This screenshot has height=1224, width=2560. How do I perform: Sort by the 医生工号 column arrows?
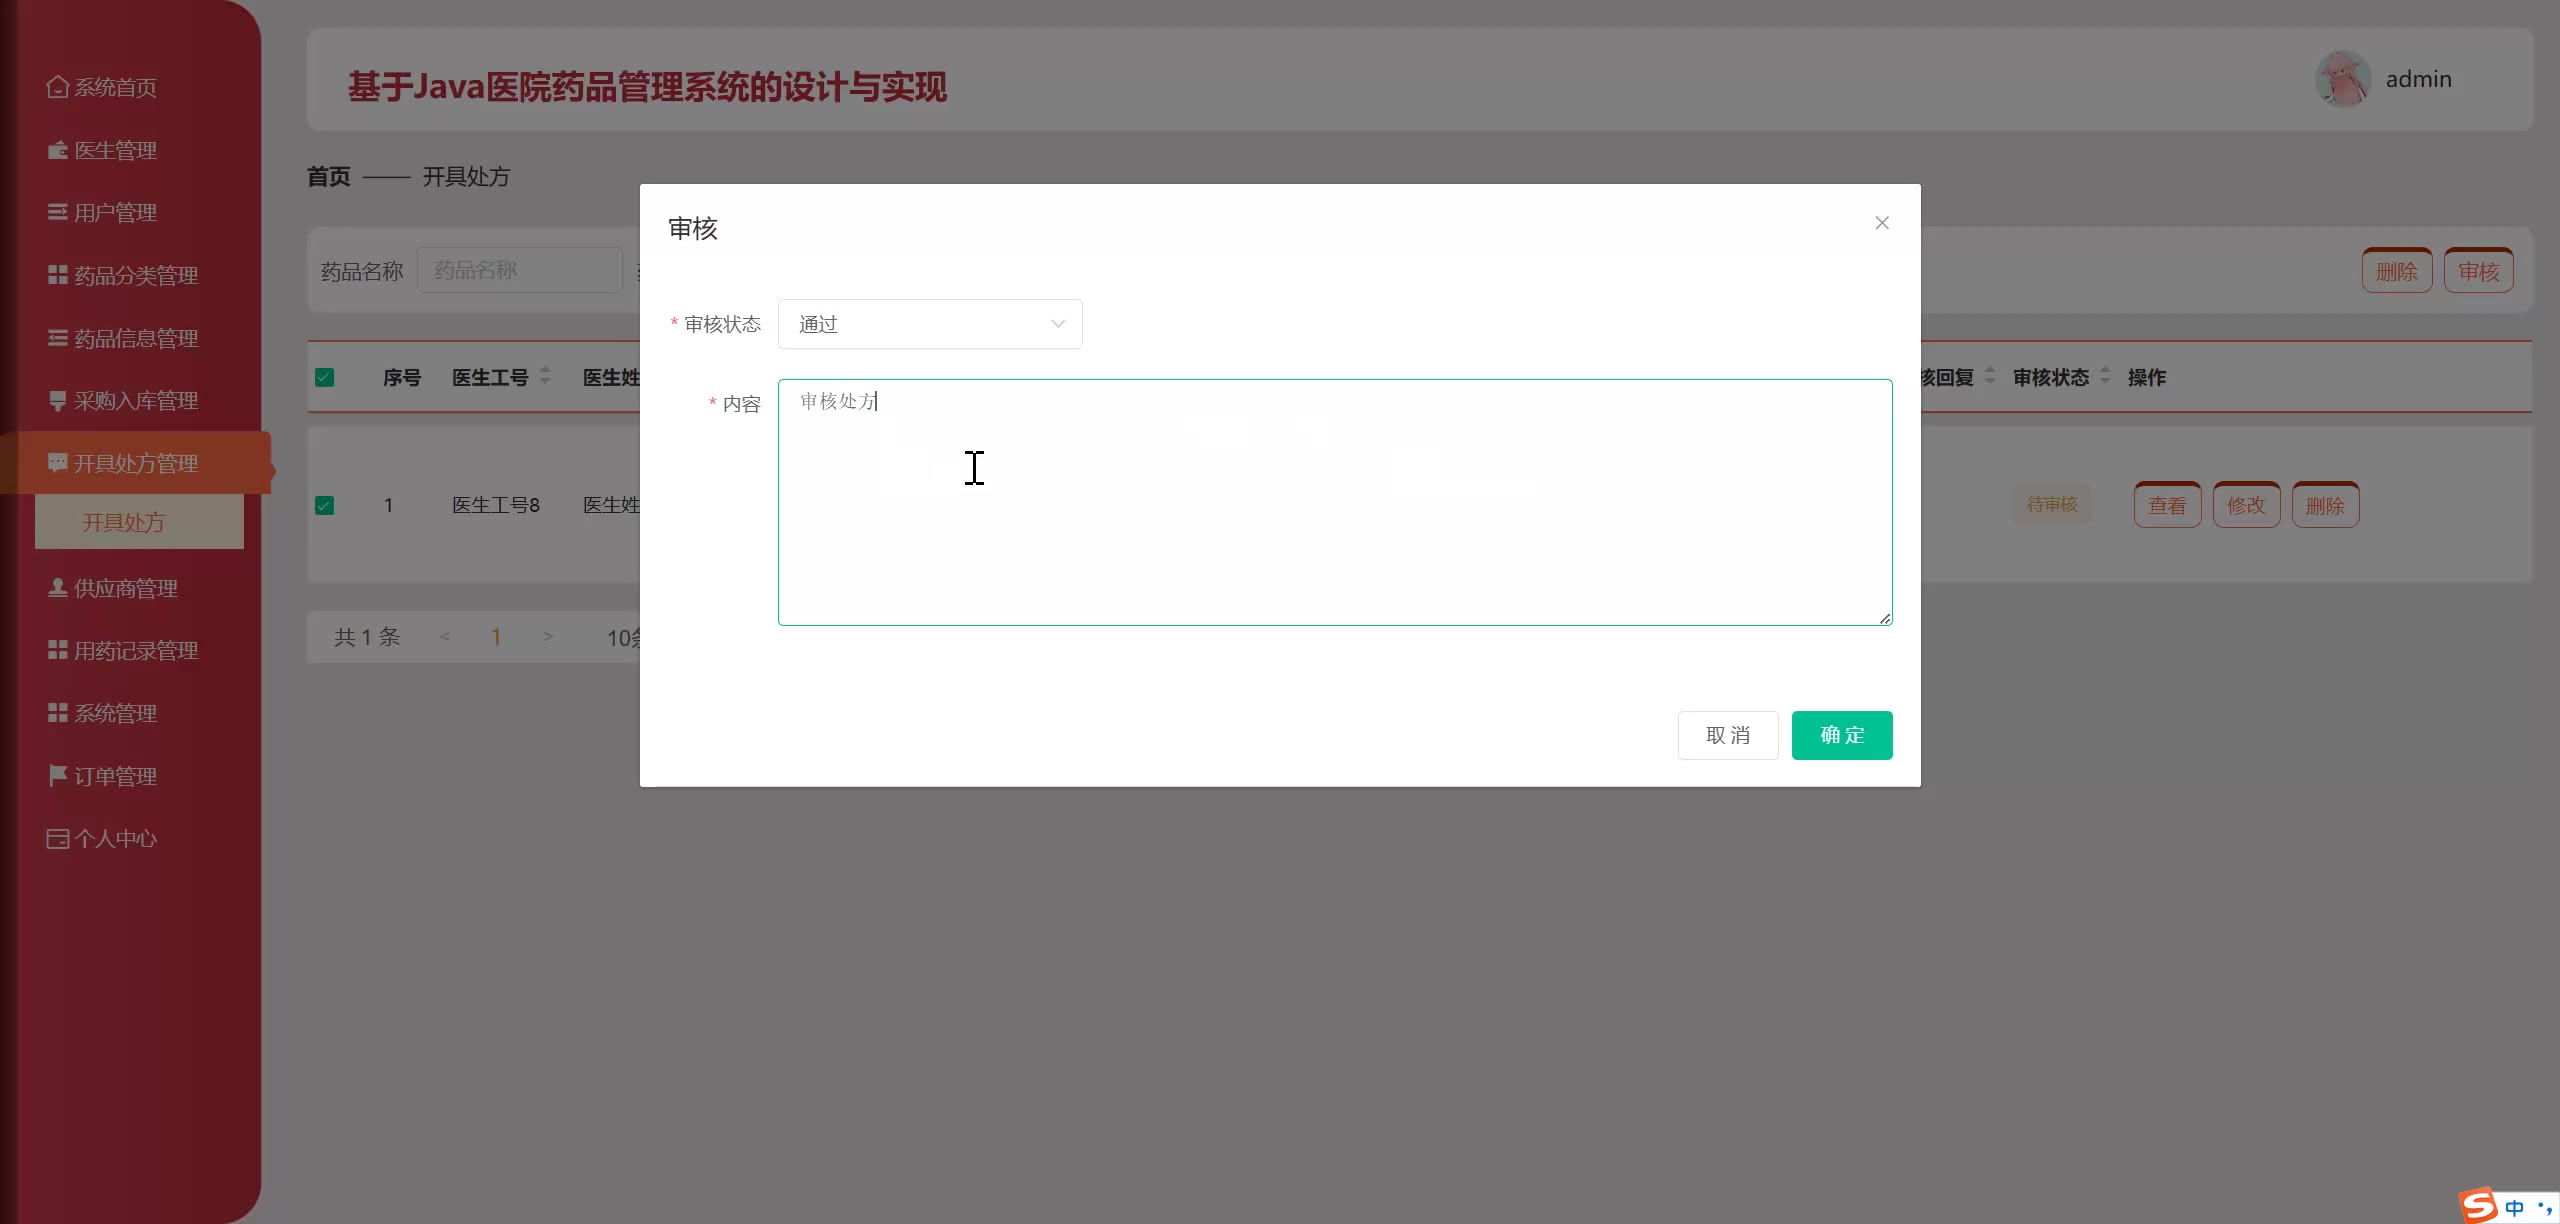tap(545, 376)
